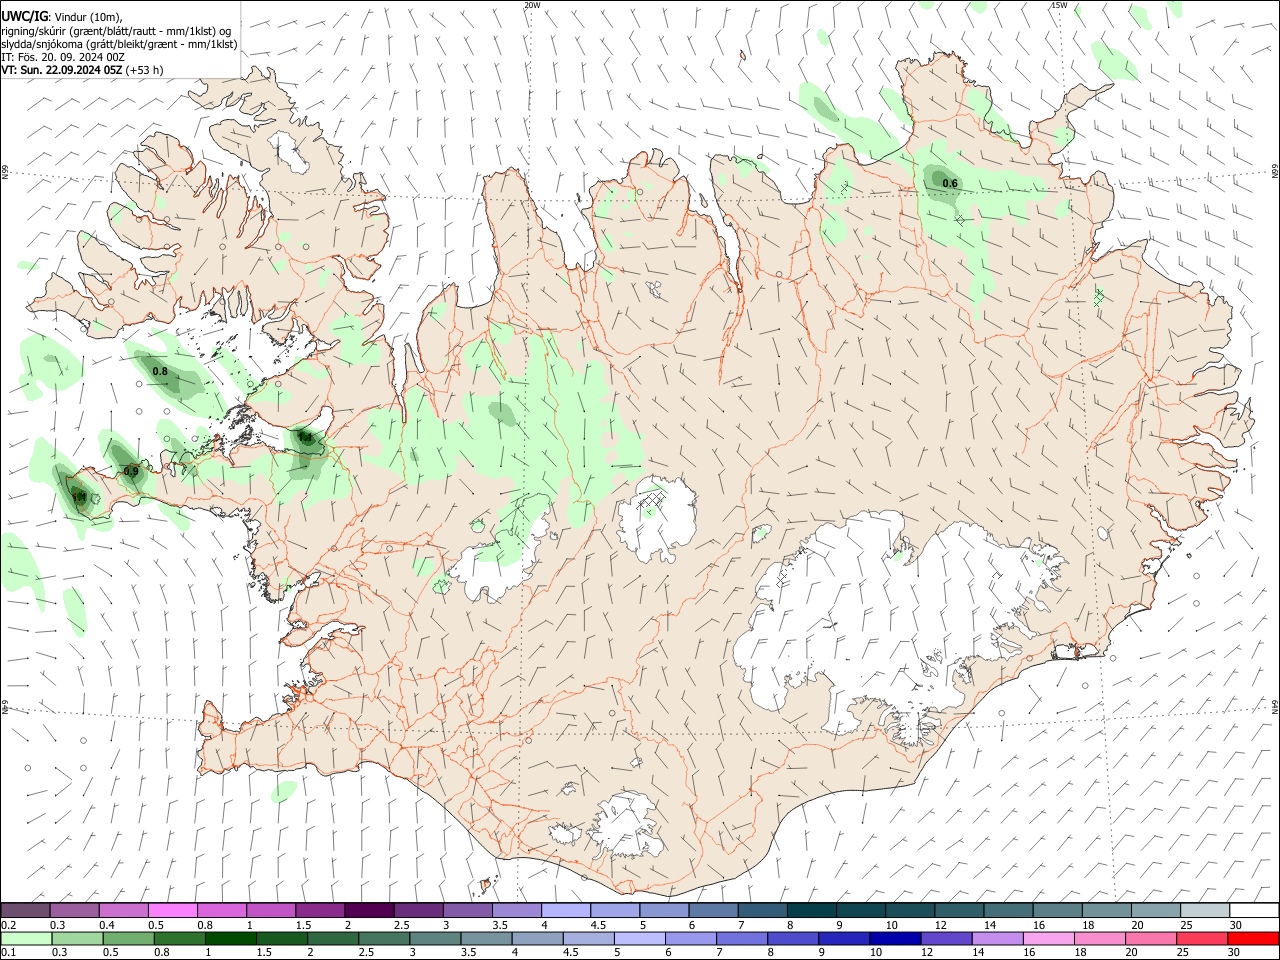
Task: Select the dark purple 2 mm snow swatch
Action: [369, 910]
